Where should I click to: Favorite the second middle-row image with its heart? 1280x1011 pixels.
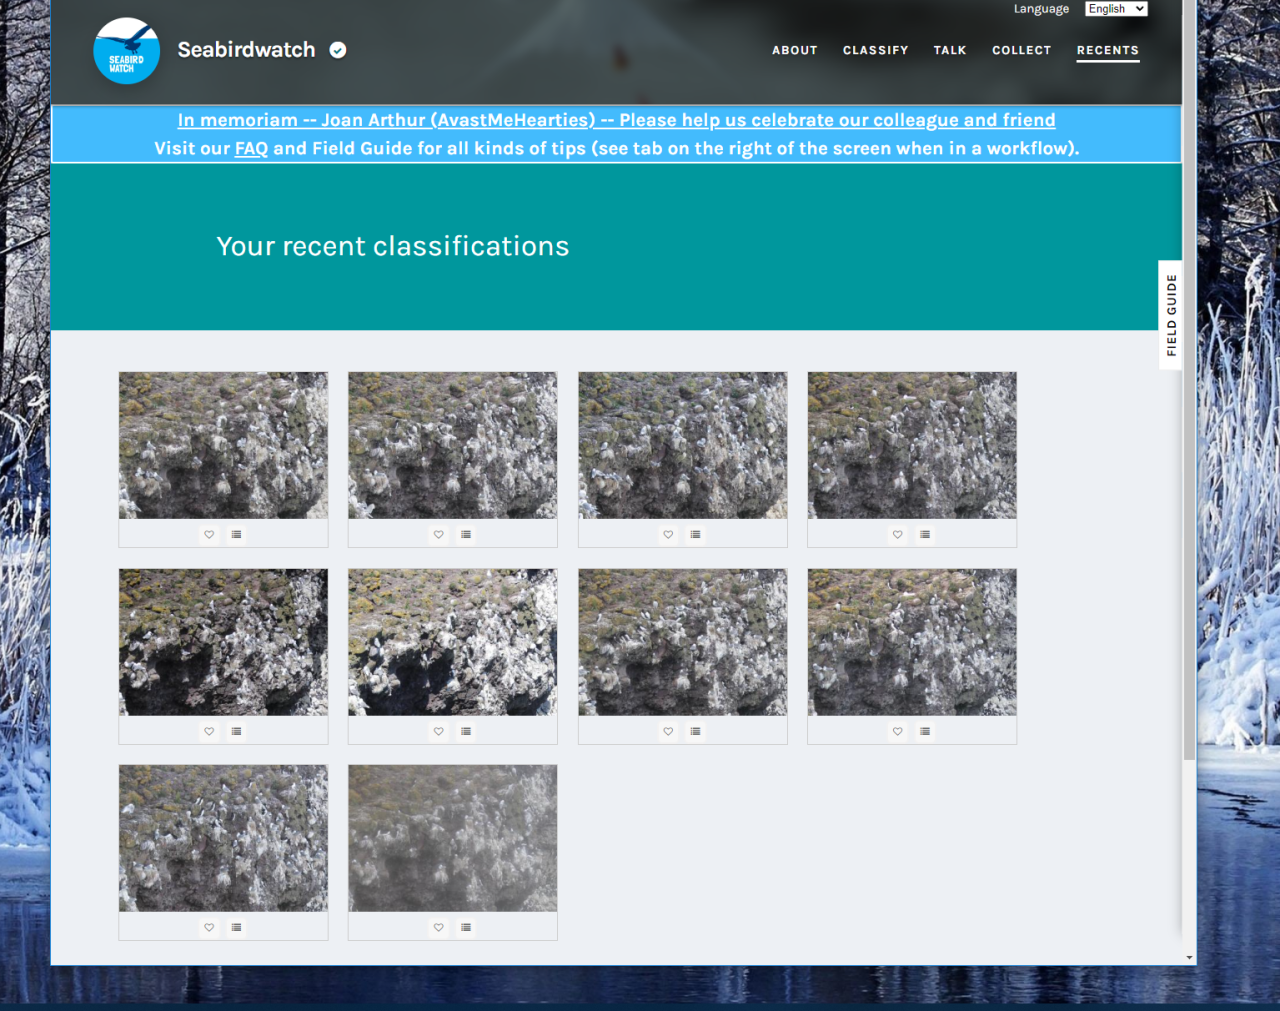tap(439, 731)
